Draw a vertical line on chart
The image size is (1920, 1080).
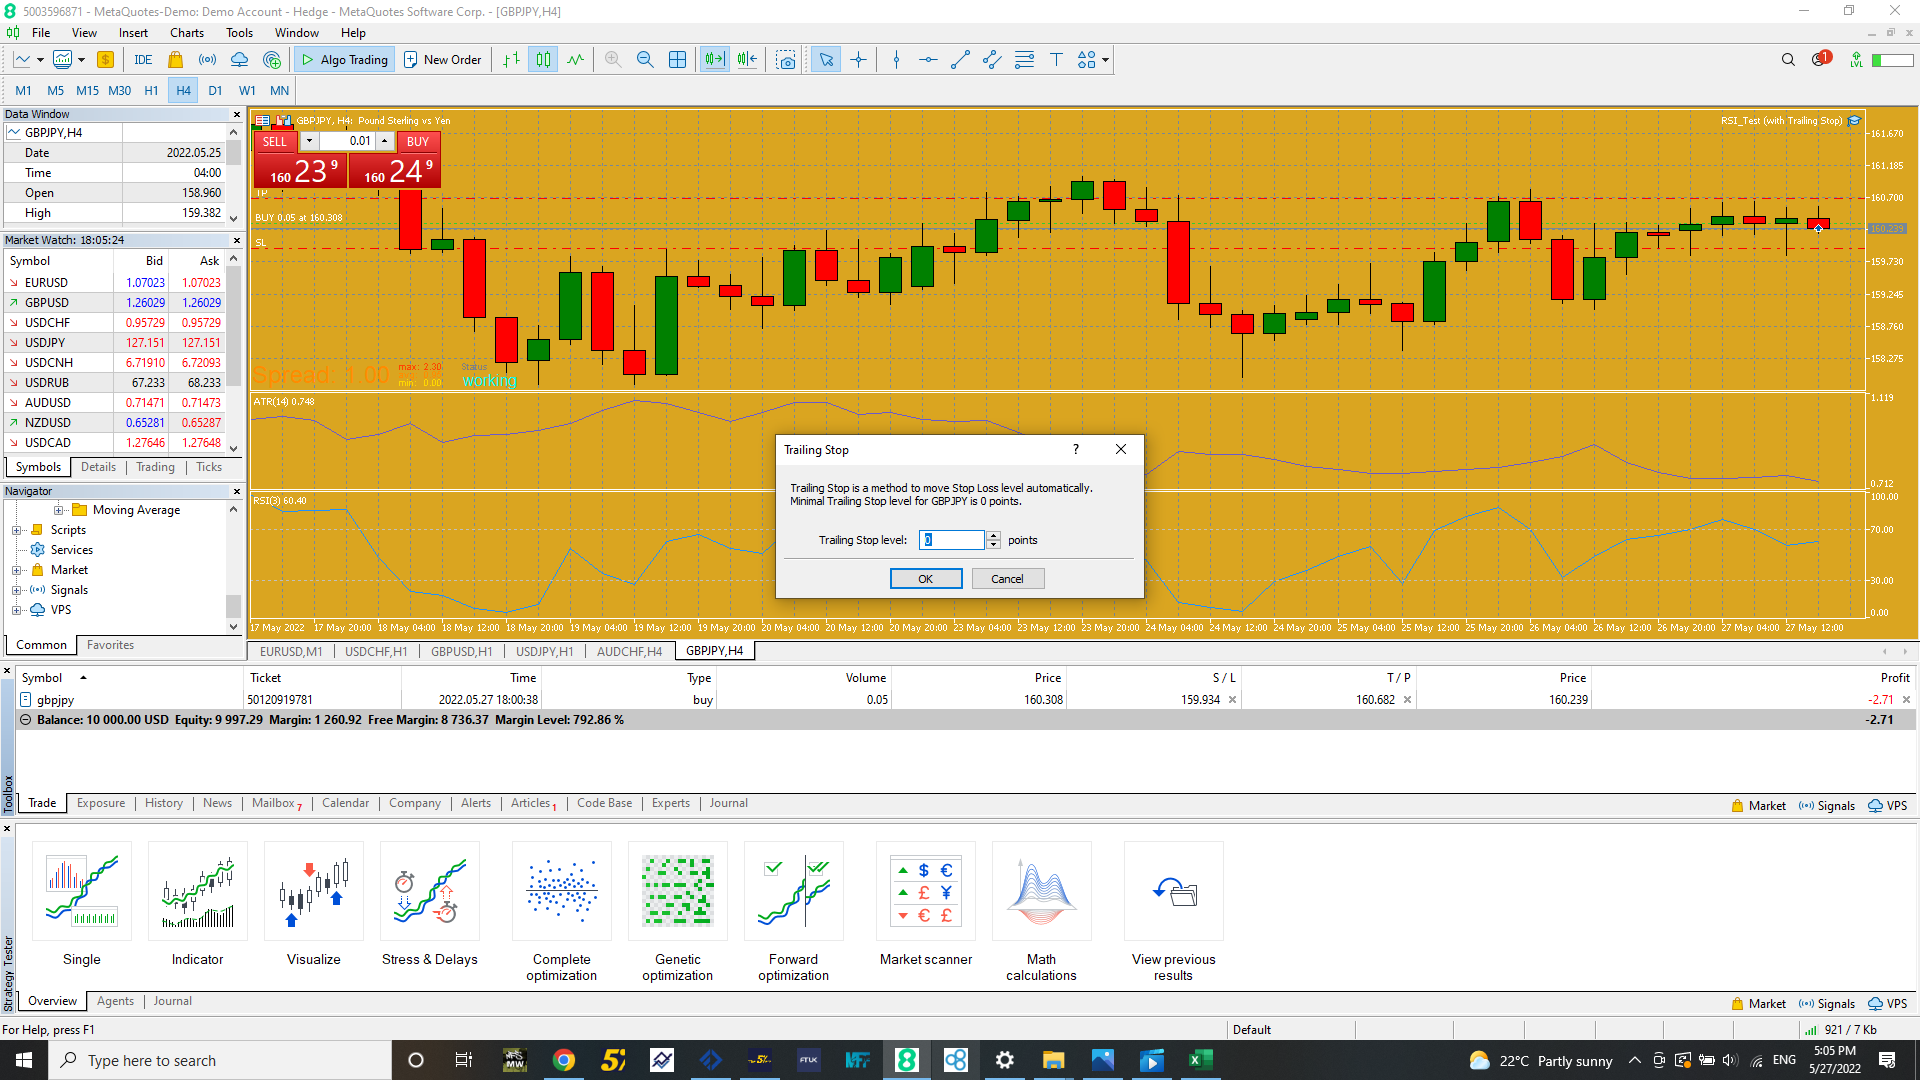point(896,60)
